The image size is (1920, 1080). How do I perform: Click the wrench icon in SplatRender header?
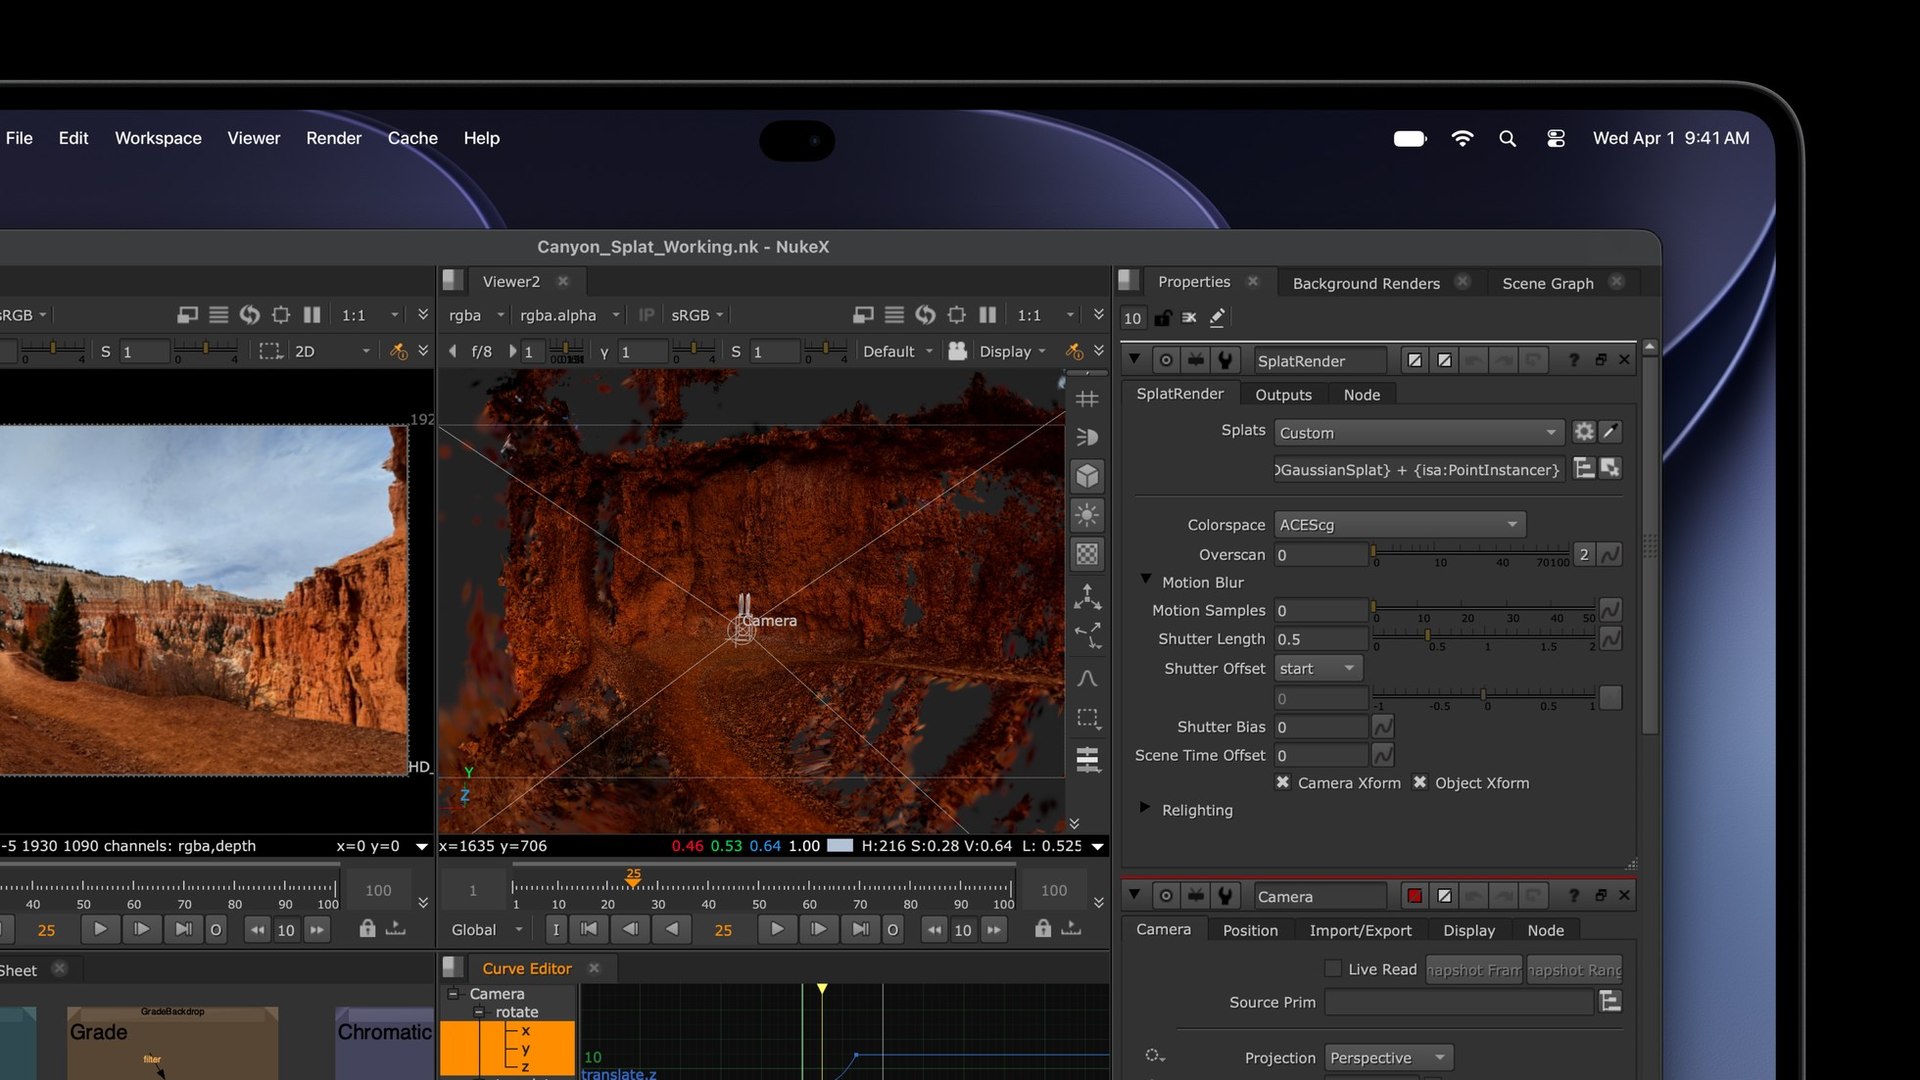1225,360
